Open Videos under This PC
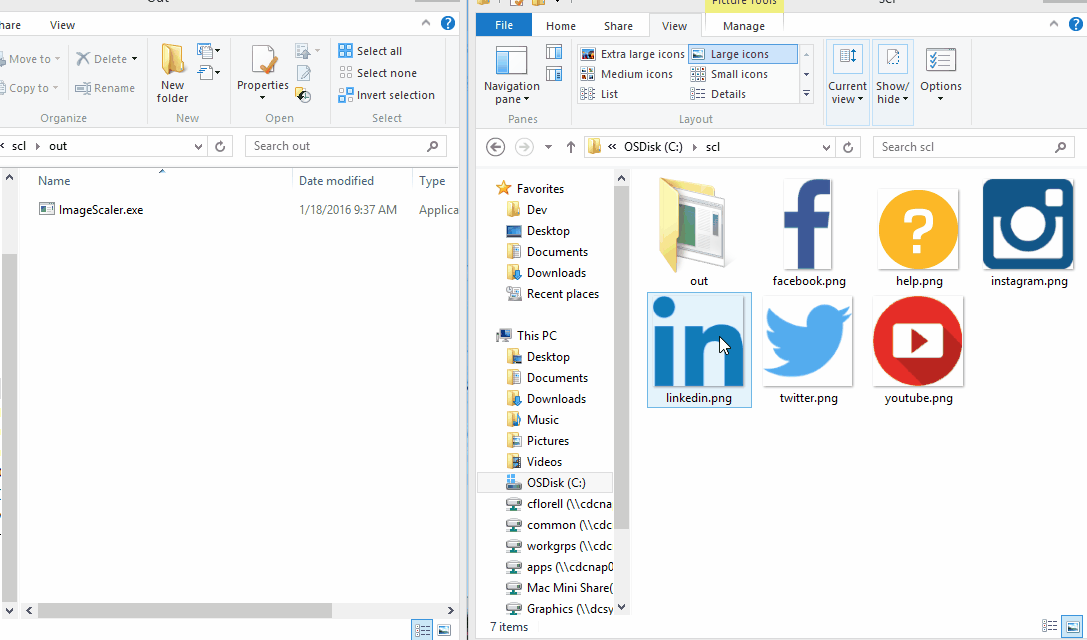This screenshot has height=640, width=1087. (534, 462)
